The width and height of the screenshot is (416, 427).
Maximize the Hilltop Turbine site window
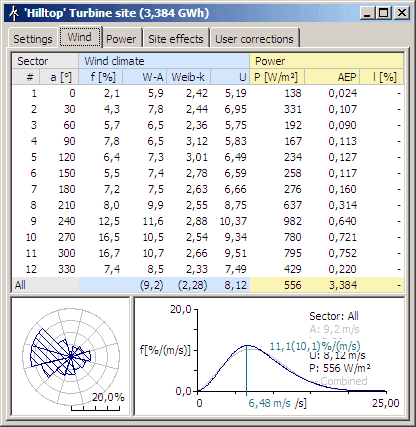[384, 13]
